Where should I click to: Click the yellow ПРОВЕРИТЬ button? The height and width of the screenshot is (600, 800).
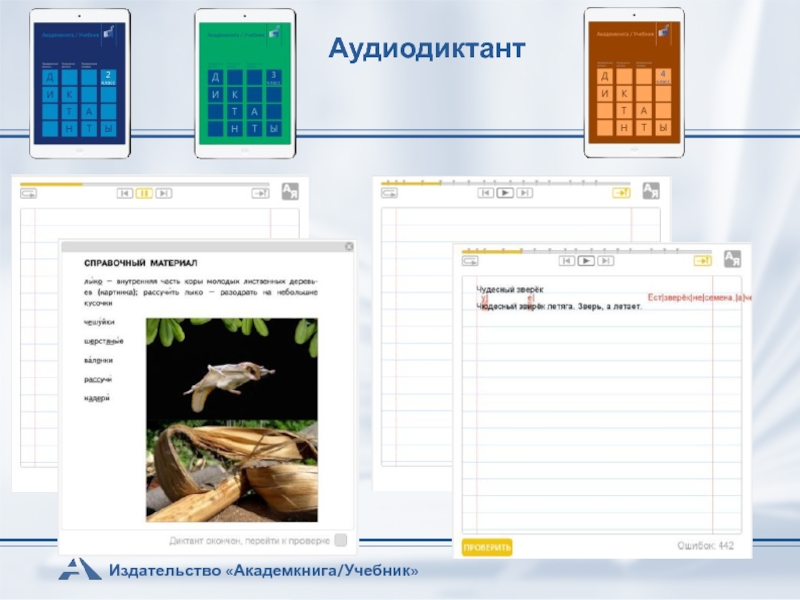click(487, 547)
